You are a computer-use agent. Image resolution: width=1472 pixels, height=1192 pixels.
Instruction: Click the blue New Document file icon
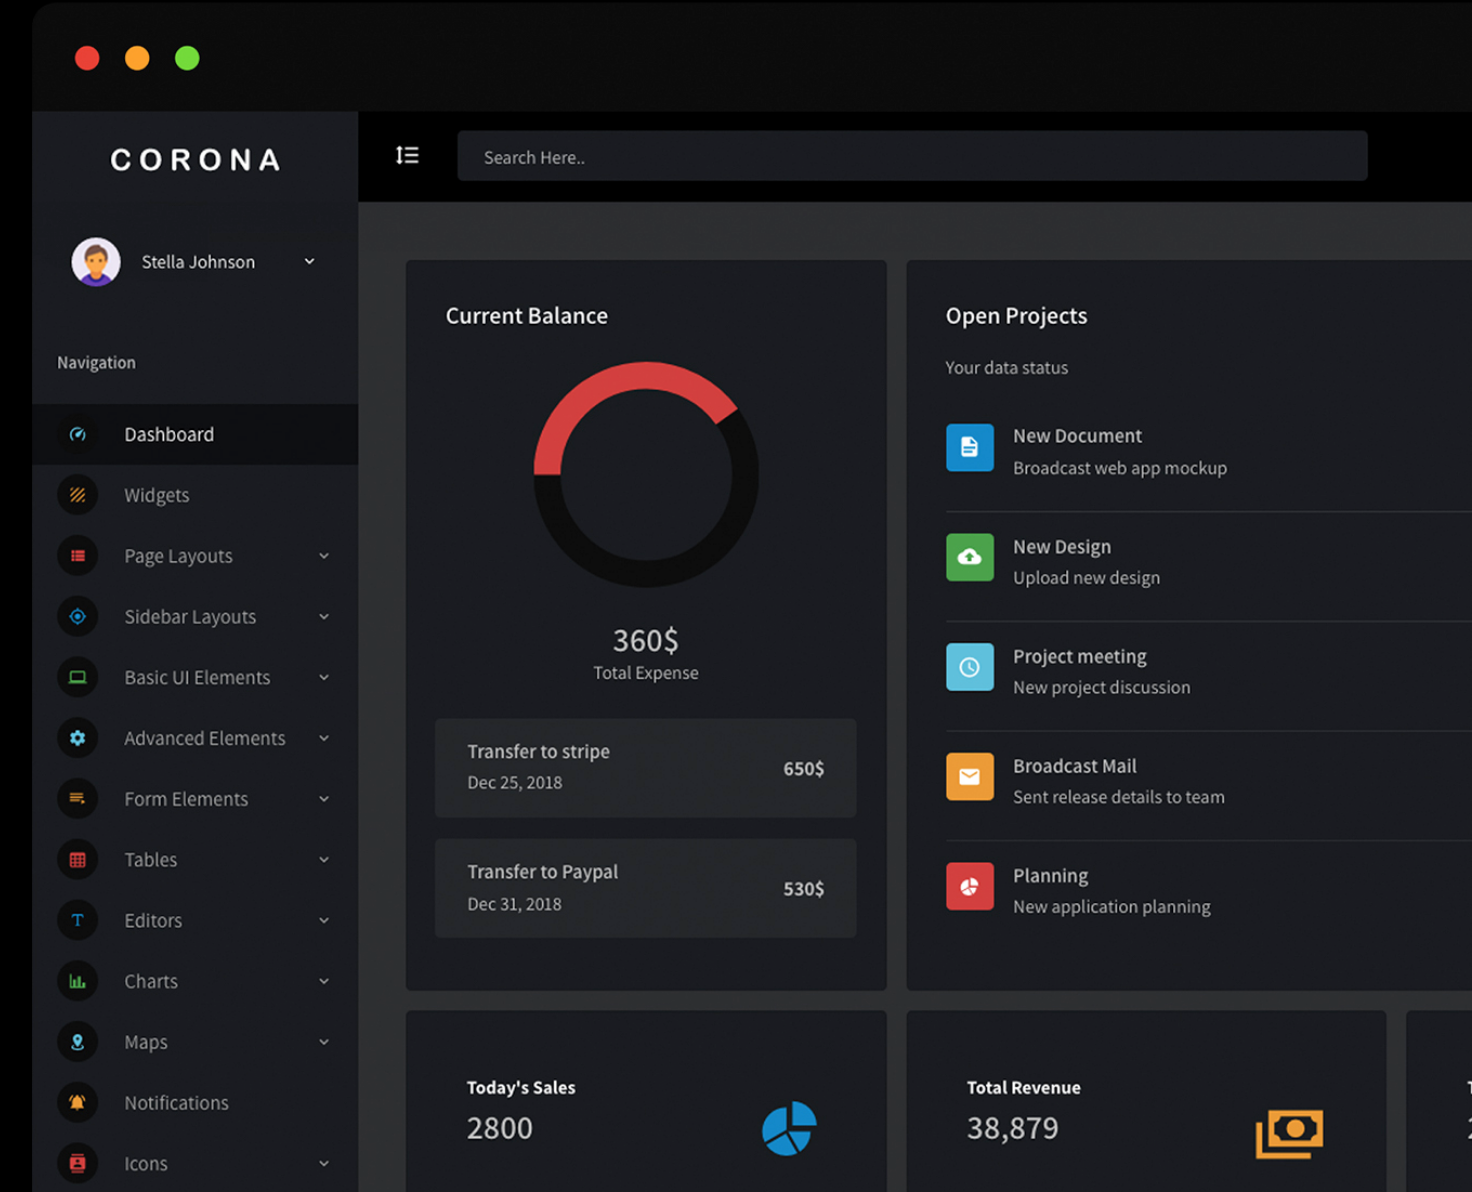pos(969,447)
